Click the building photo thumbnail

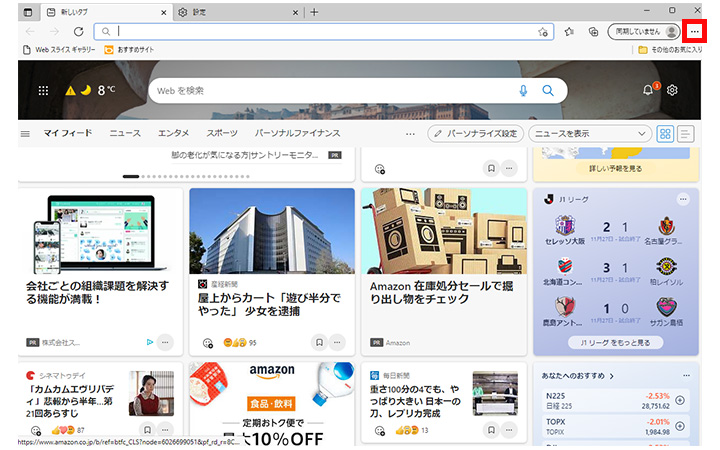(272, 231)
